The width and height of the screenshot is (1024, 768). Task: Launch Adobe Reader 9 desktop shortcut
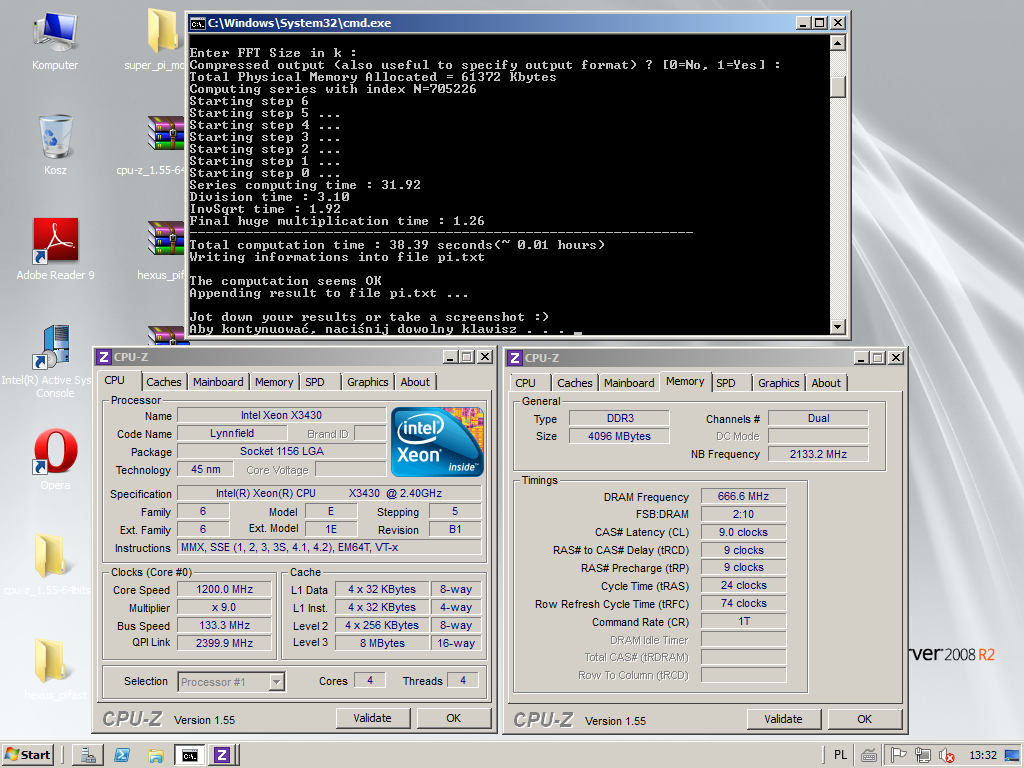(56, 249)
